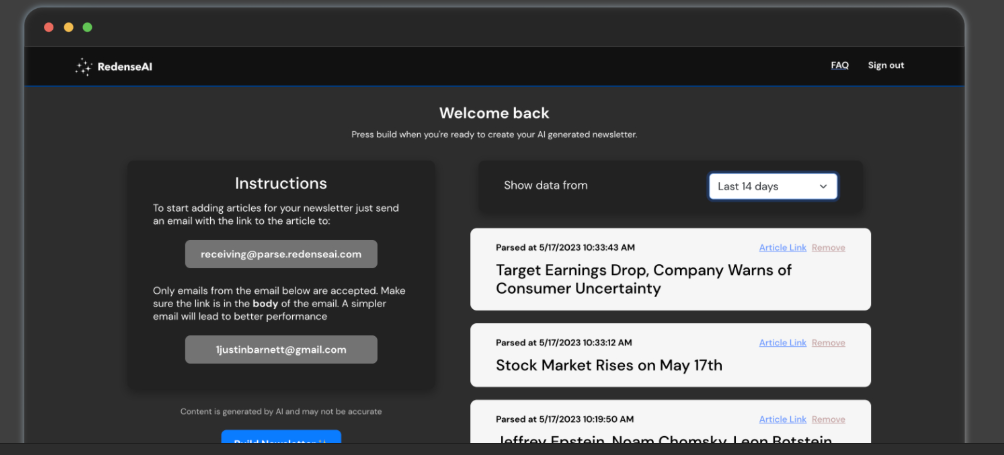Open Article Link for Target Earnings Drop
The image size is (1004, 455).
[x=782, y=248]
